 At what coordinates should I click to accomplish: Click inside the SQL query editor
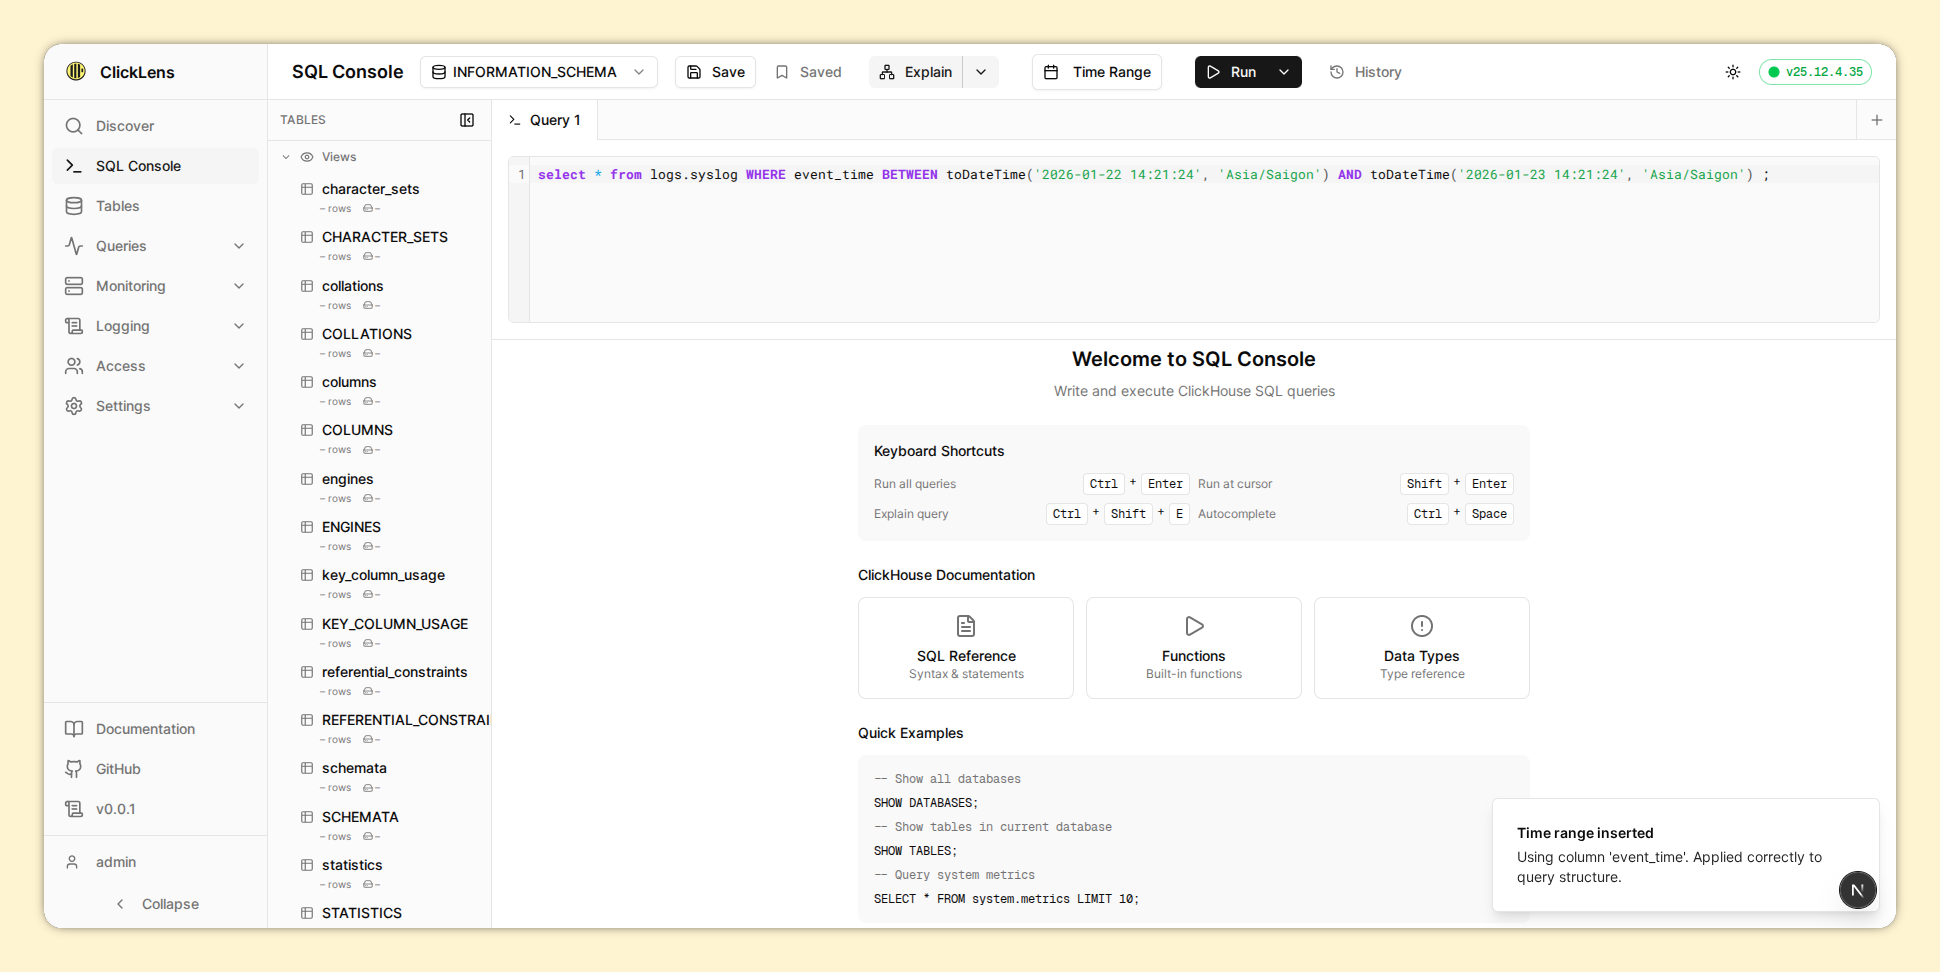tap(1200, 250)
